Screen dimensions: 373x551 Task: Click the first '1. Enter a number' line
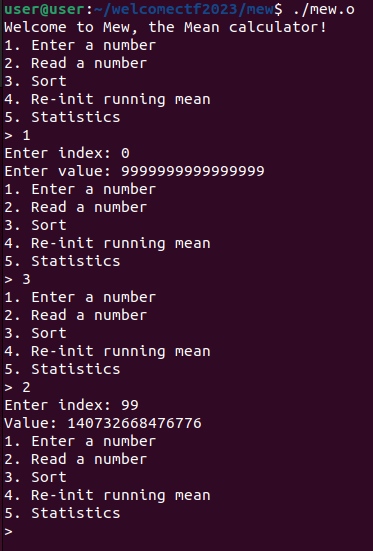[x=80, y=45]
